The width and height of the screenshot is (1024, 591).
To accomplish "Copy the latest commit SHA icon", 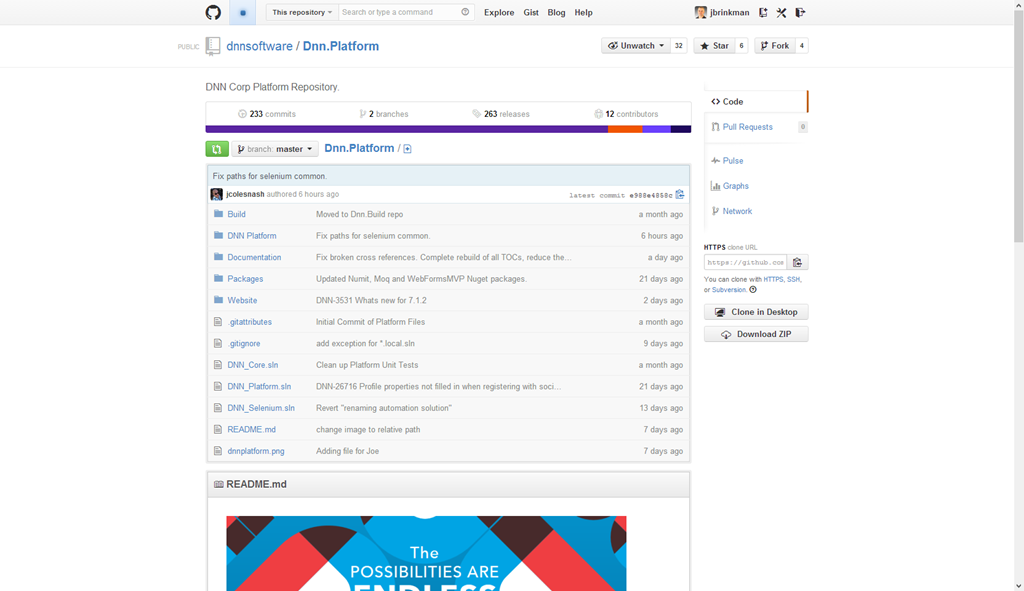I will (x=680, y=195).
